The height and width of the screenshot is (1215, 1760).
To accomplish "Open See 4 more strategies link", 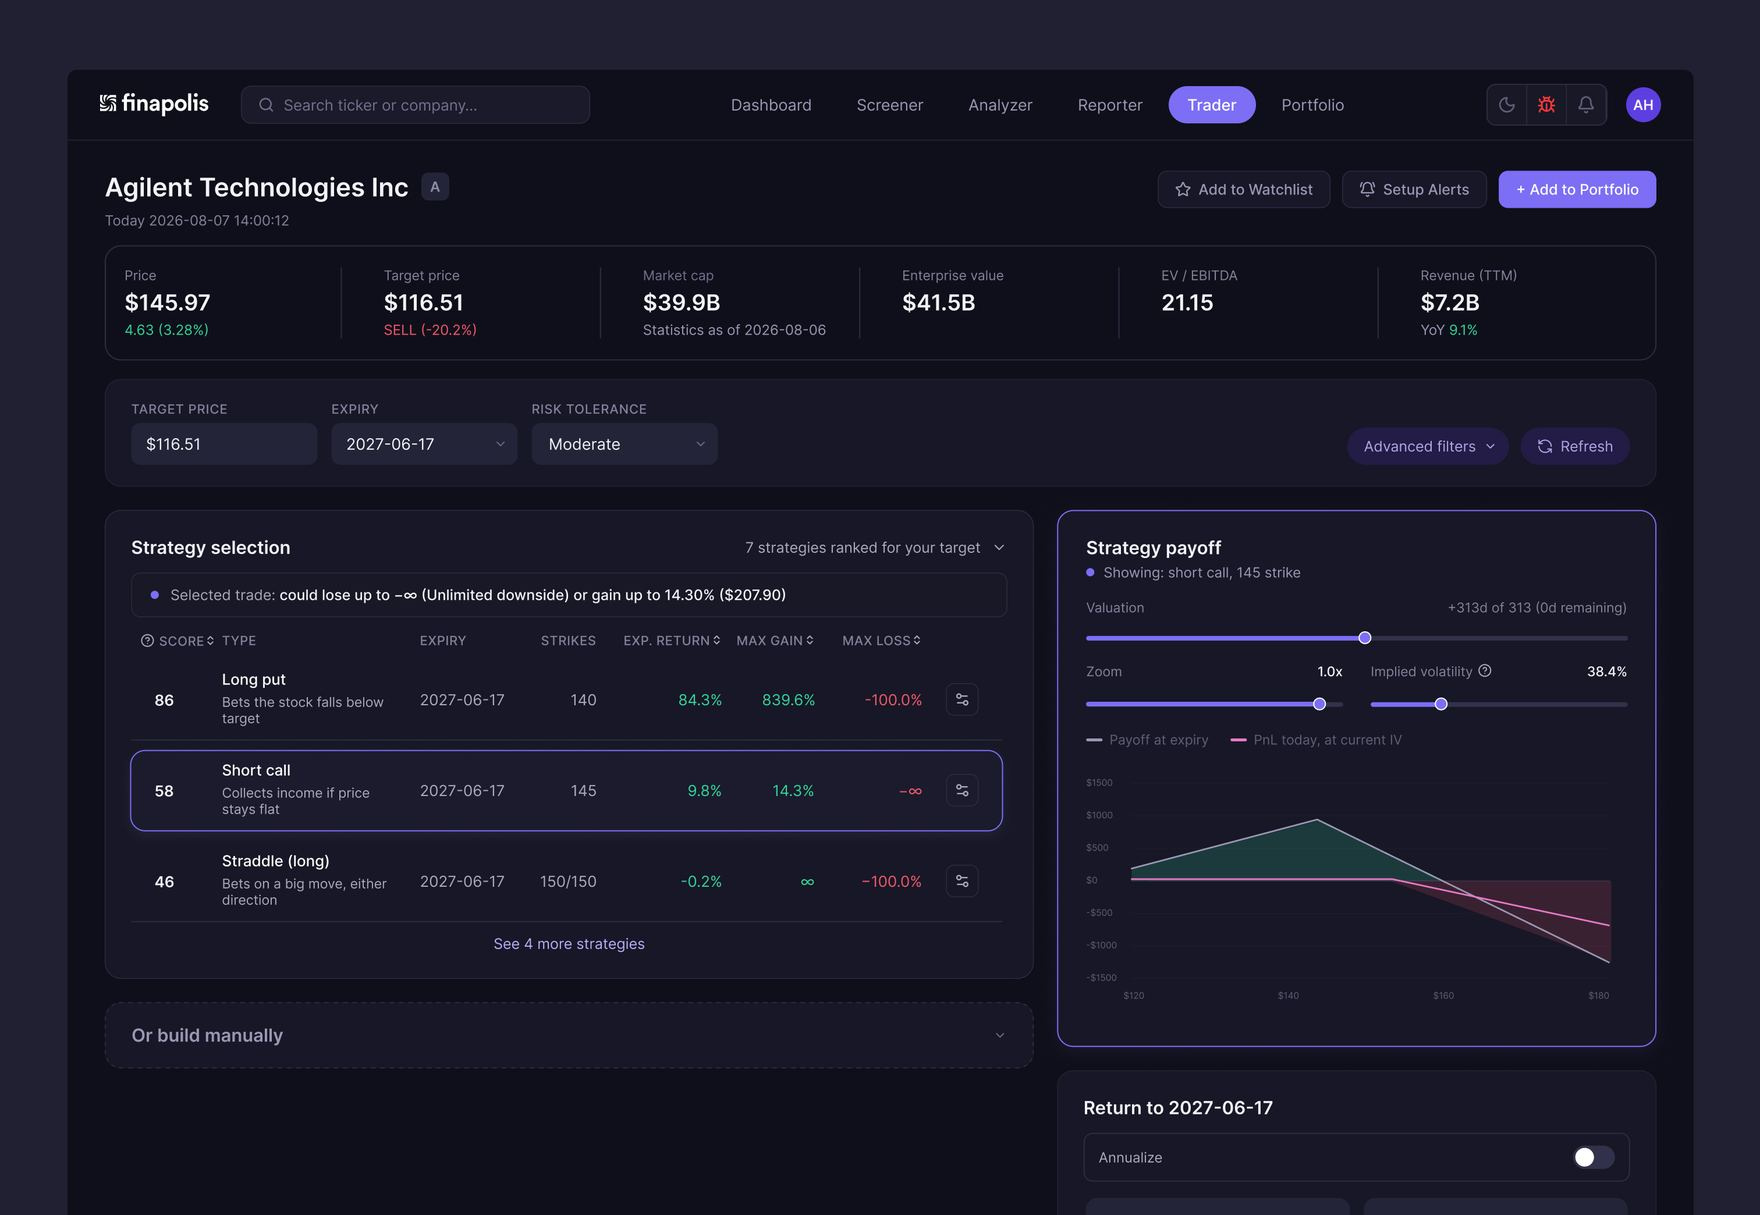I will click(569, 944).
